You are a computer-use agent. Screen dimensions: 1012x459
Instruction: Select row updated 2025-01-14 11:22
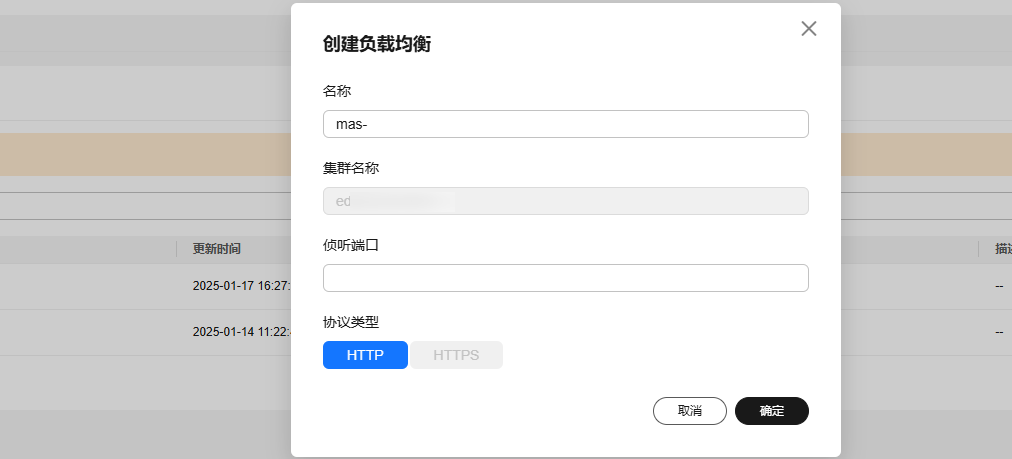tap(240, 331)
